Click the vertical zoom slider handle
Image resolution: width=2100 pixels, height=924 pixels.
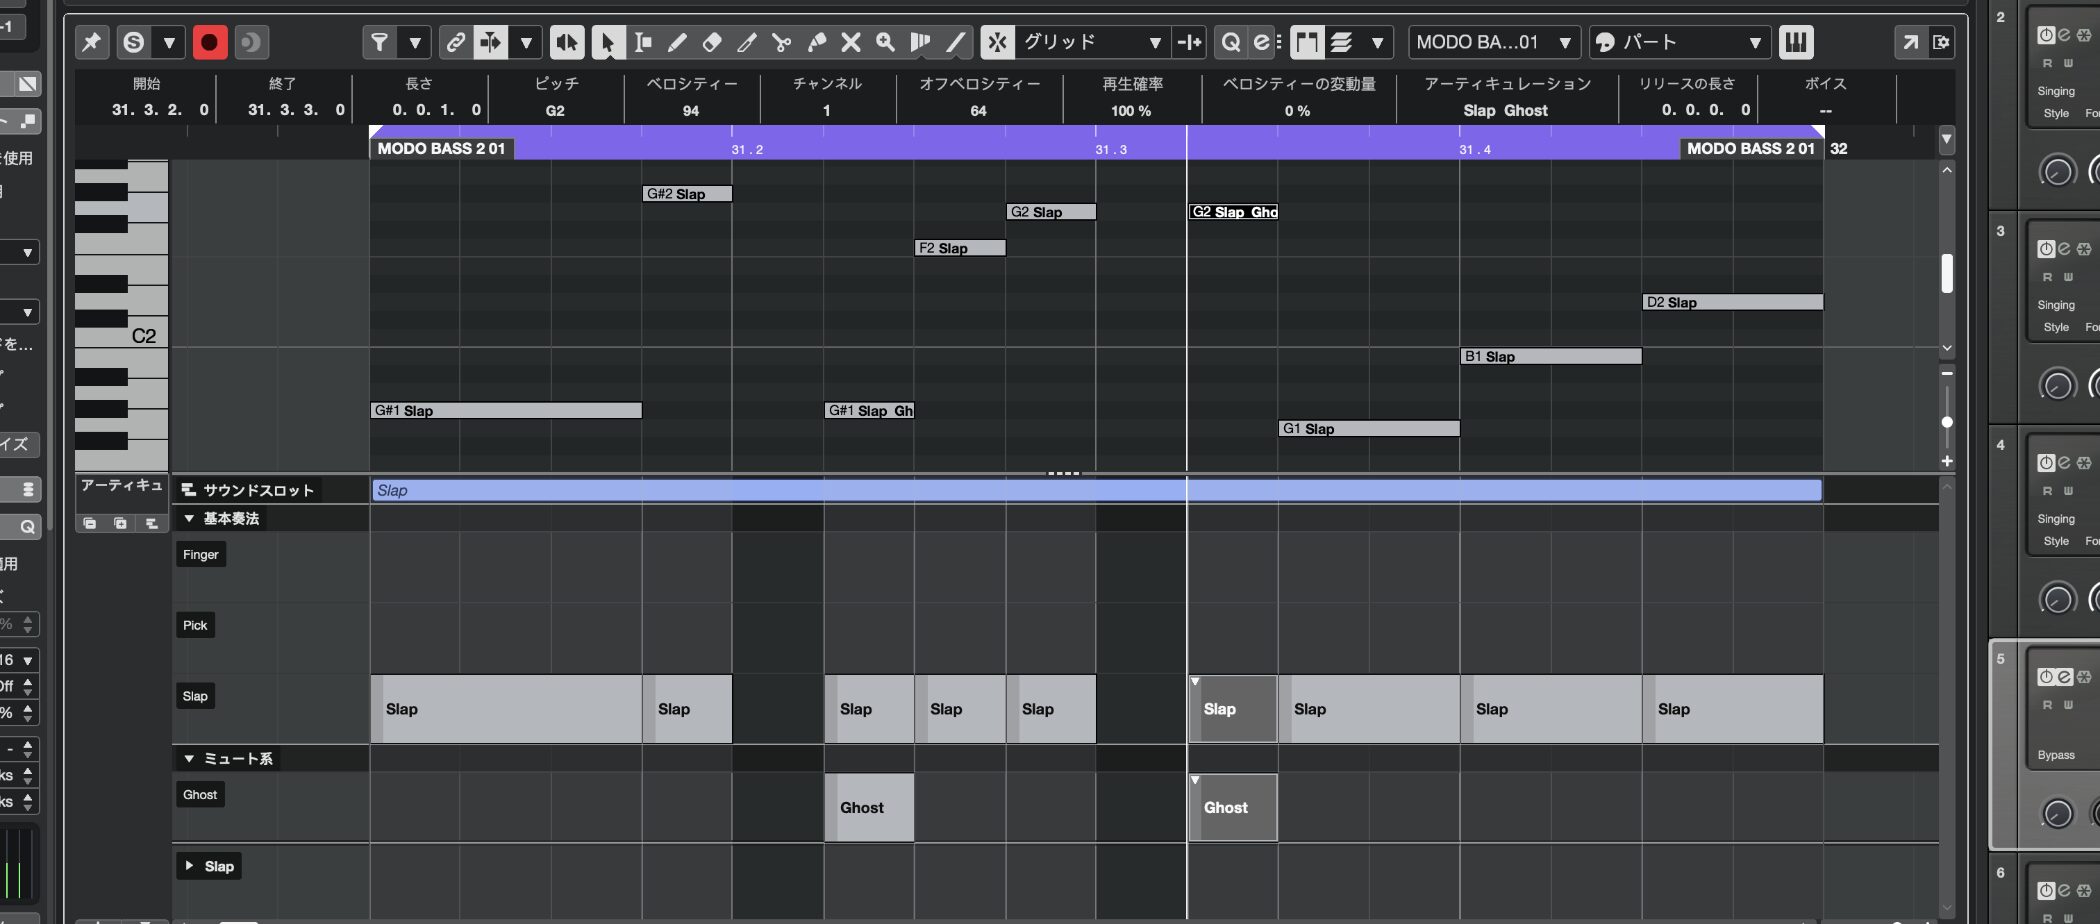[1946, 422]
